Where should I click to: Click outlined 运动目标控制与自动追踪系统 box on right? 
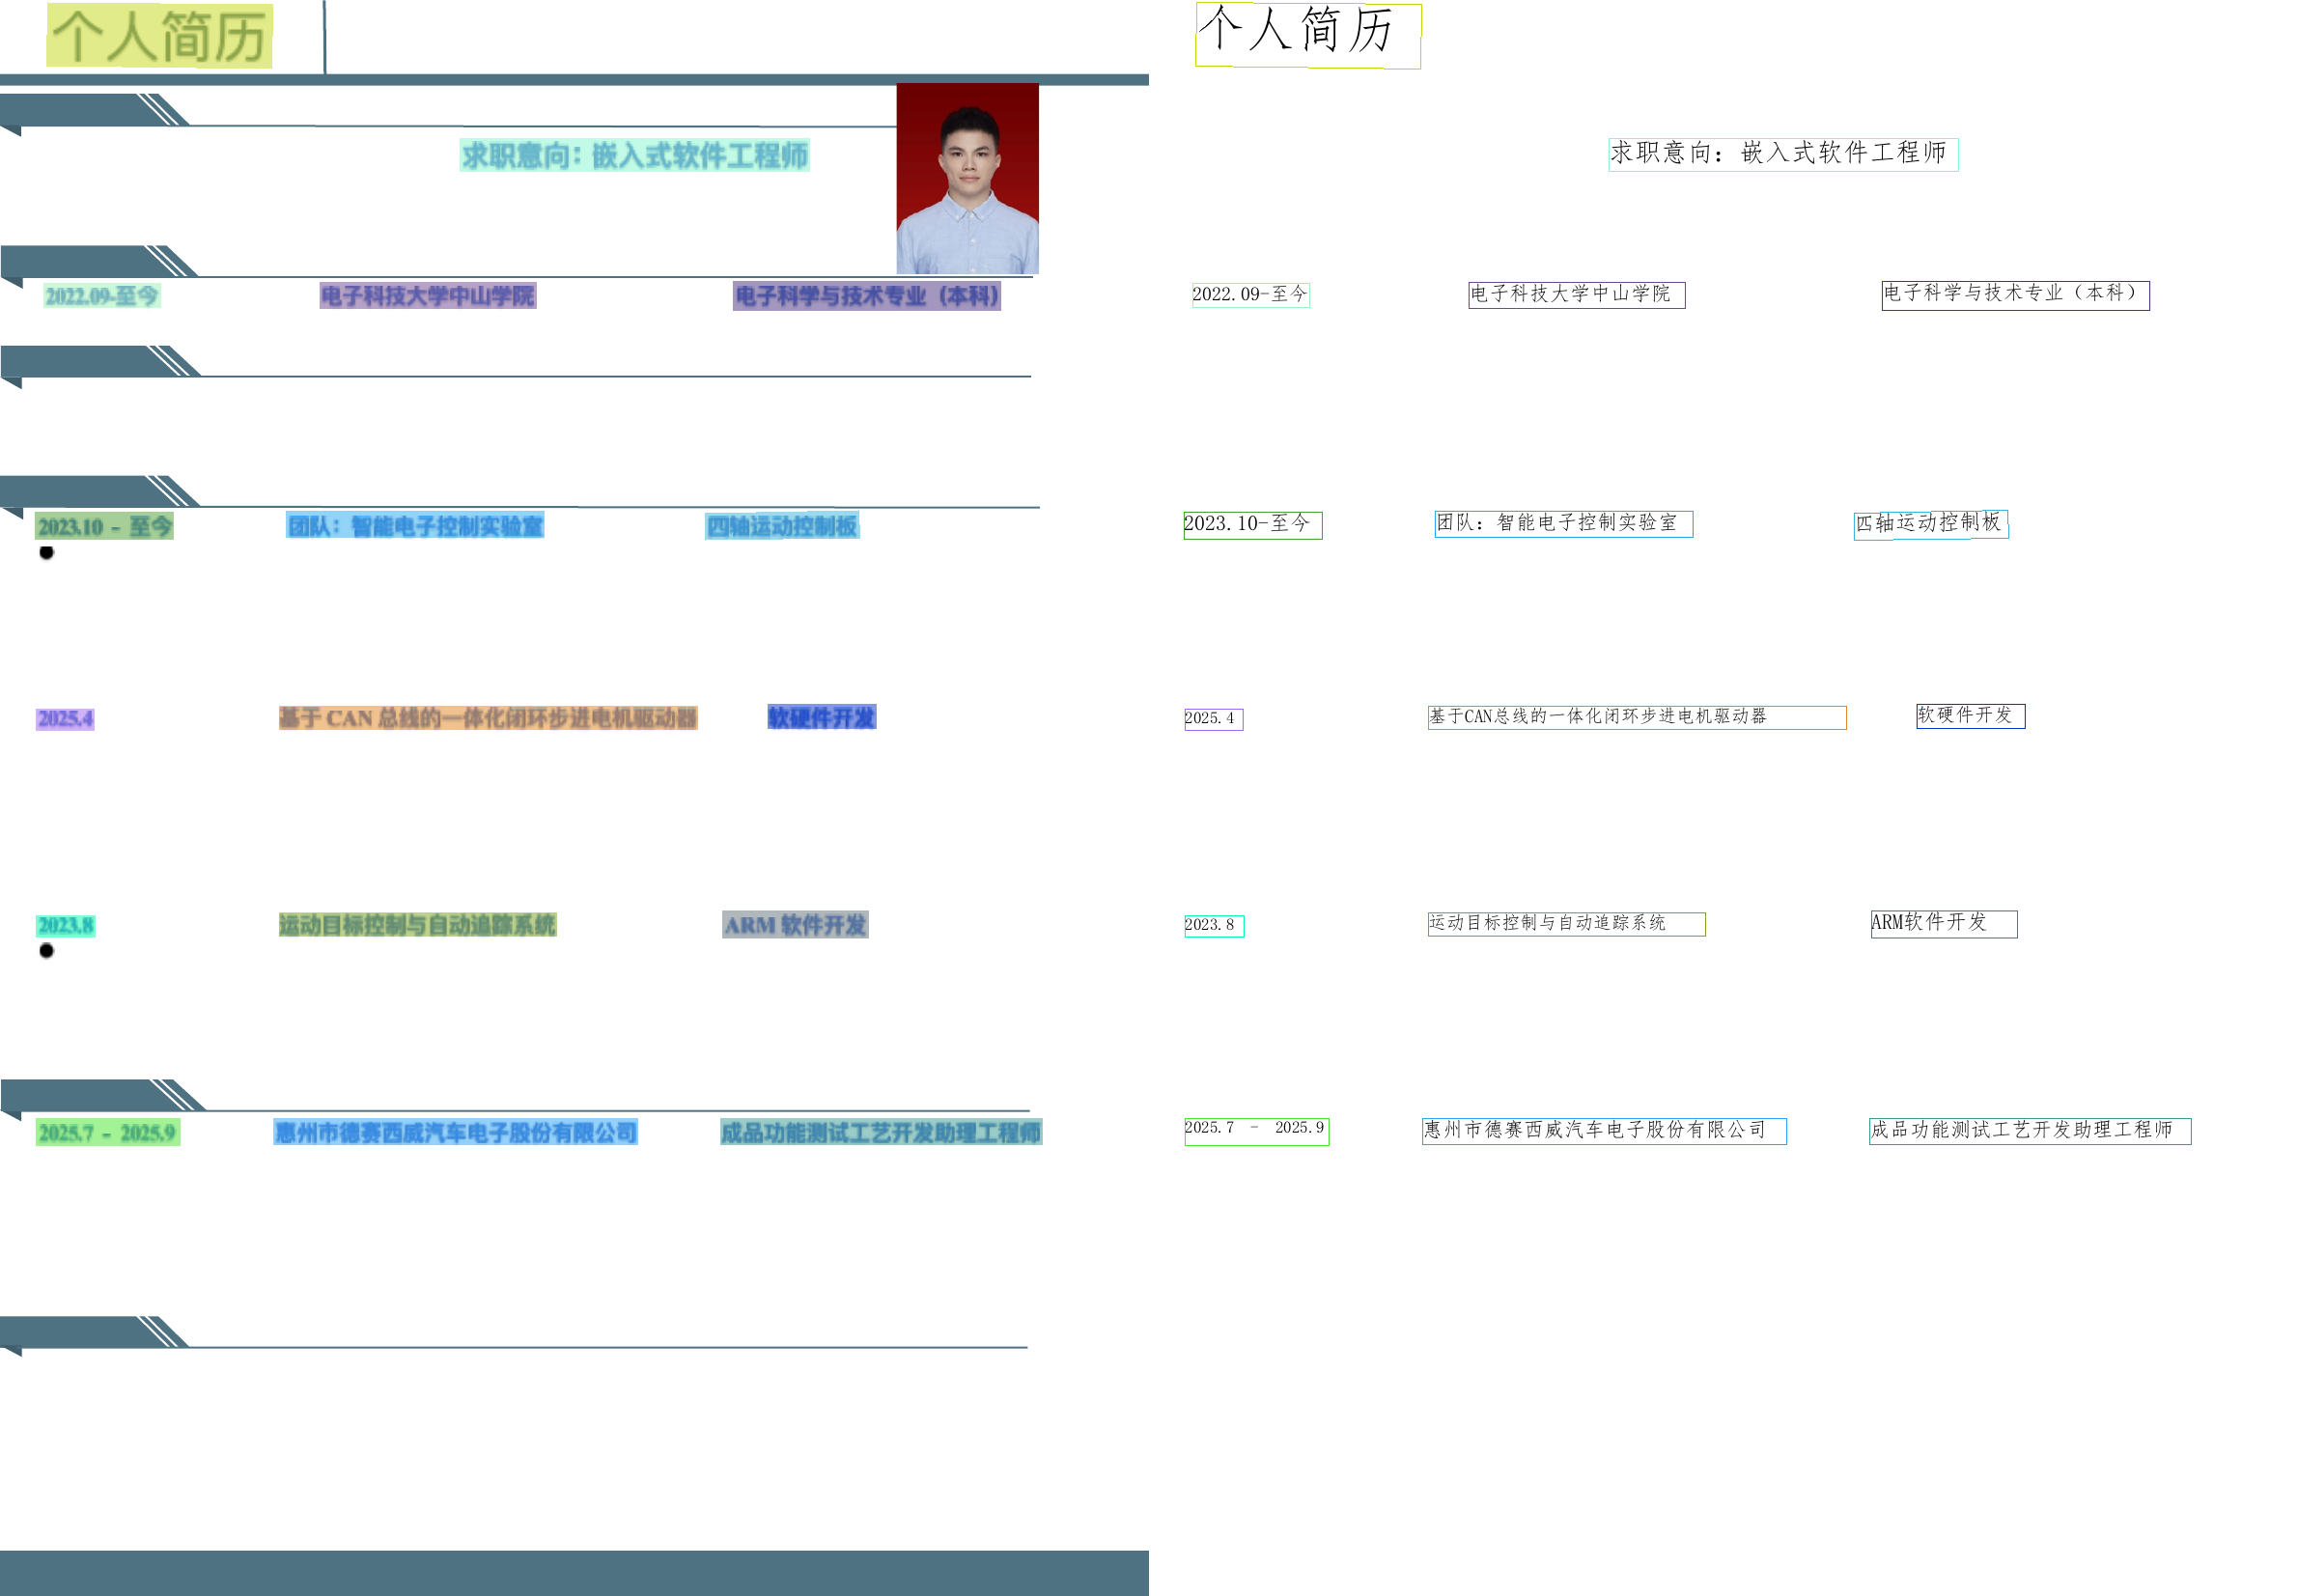1565,923
